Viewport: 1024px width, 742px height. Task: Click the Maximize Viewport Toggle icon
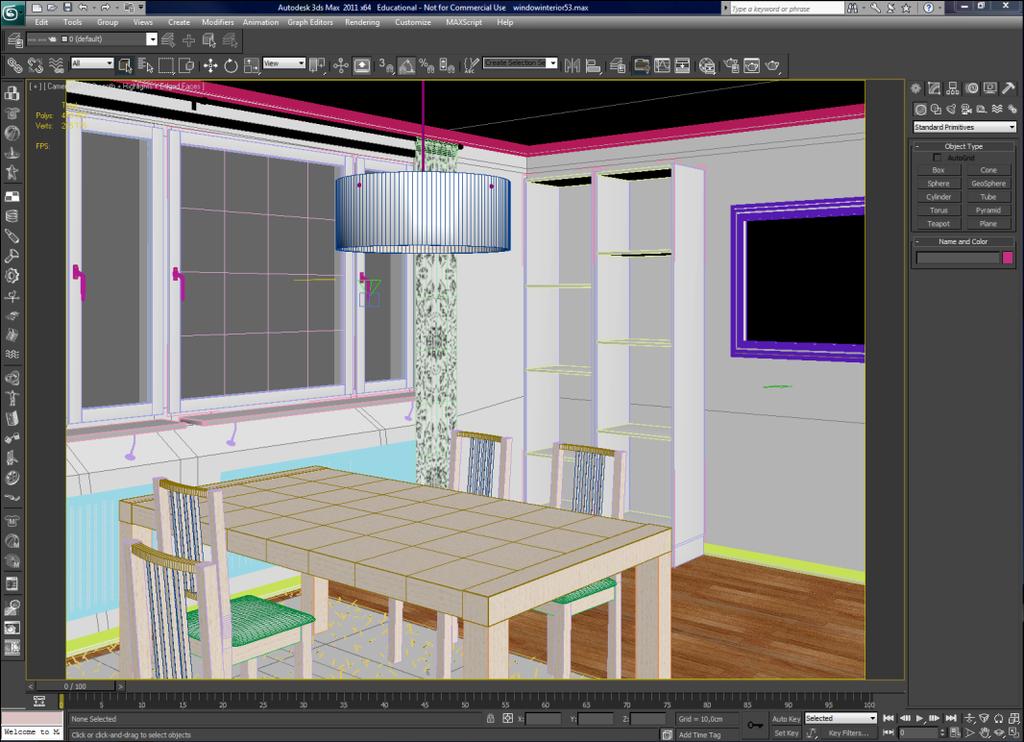pos(1014,733)
